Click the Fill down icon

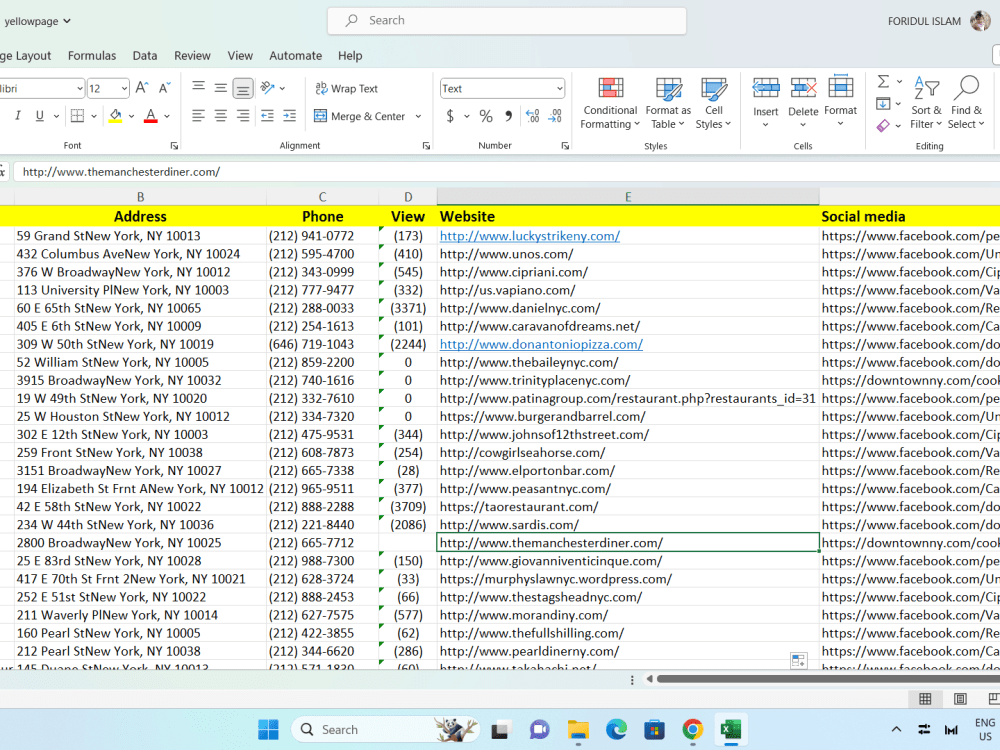pyautogui.click(x=883, y=103)
